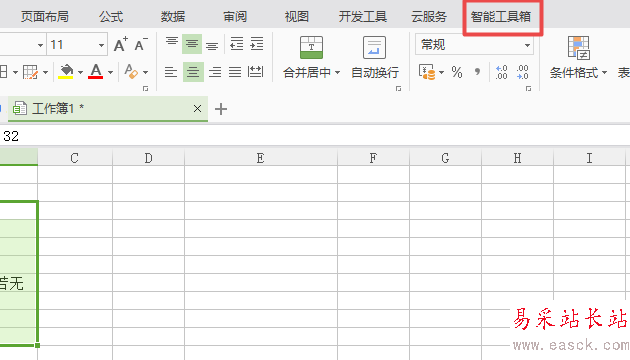Align text right

[x=215, y=72]
